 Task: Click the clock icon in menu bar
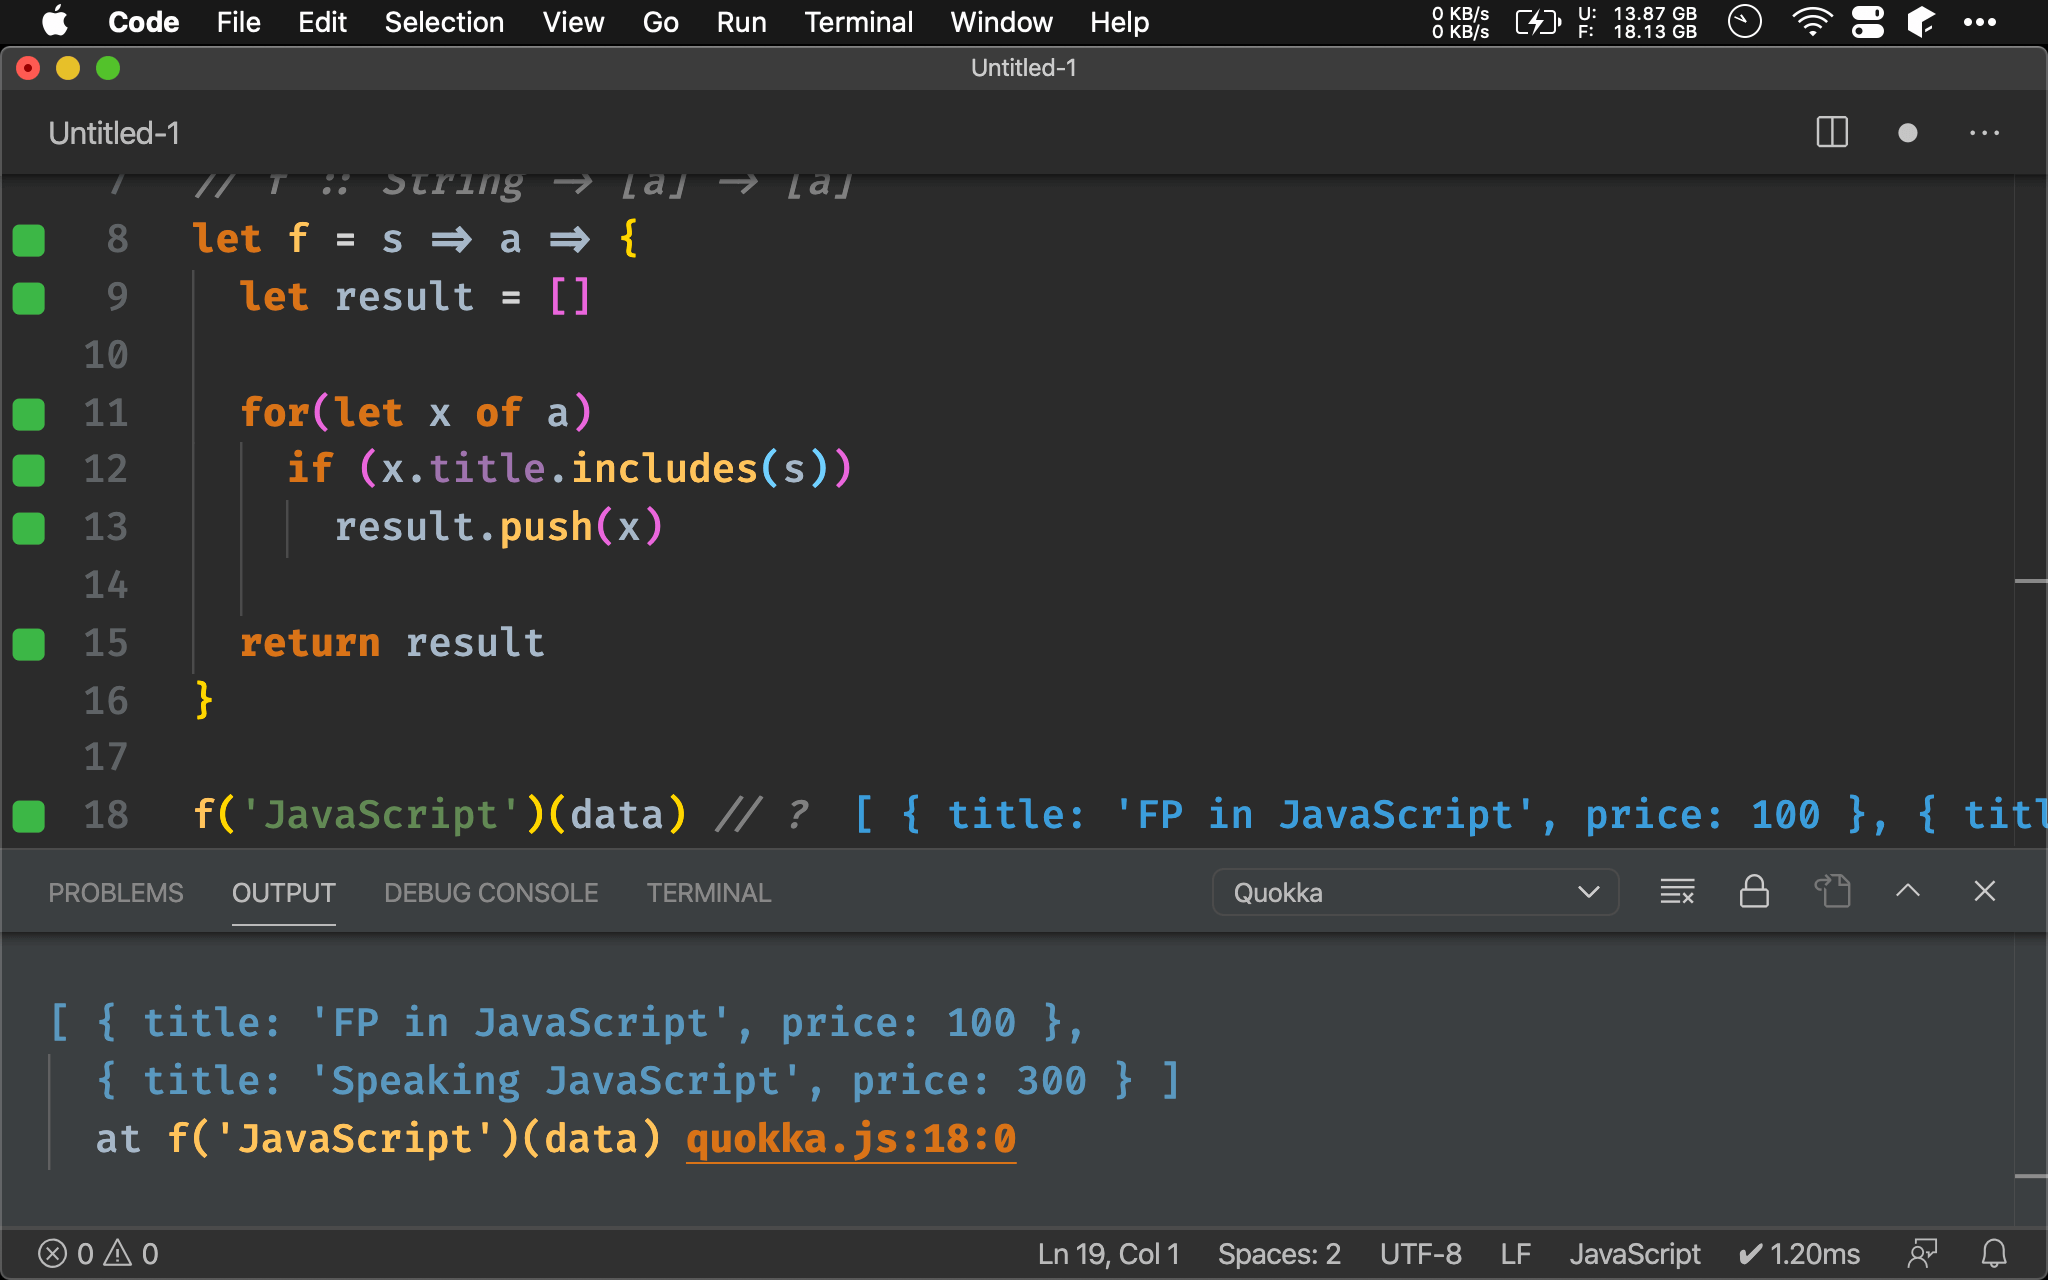(x=1744, y=22)
